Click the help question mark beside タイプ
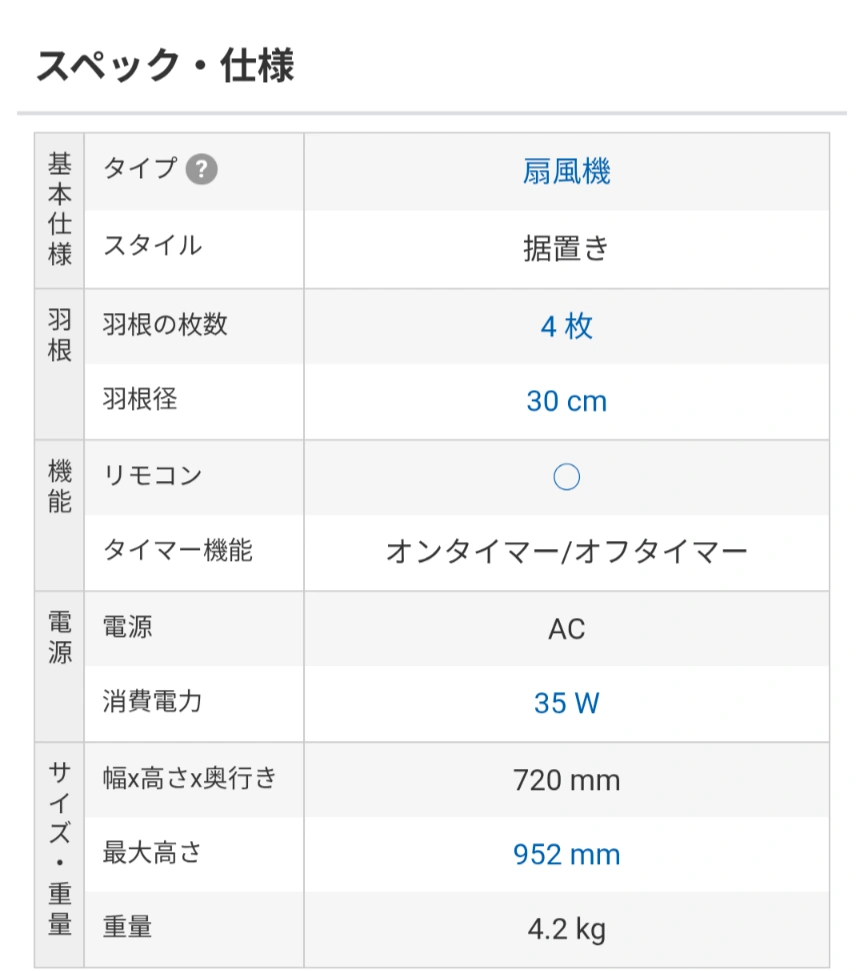The height and width of the screenshot is (971, 864). (x=202, y=170)
